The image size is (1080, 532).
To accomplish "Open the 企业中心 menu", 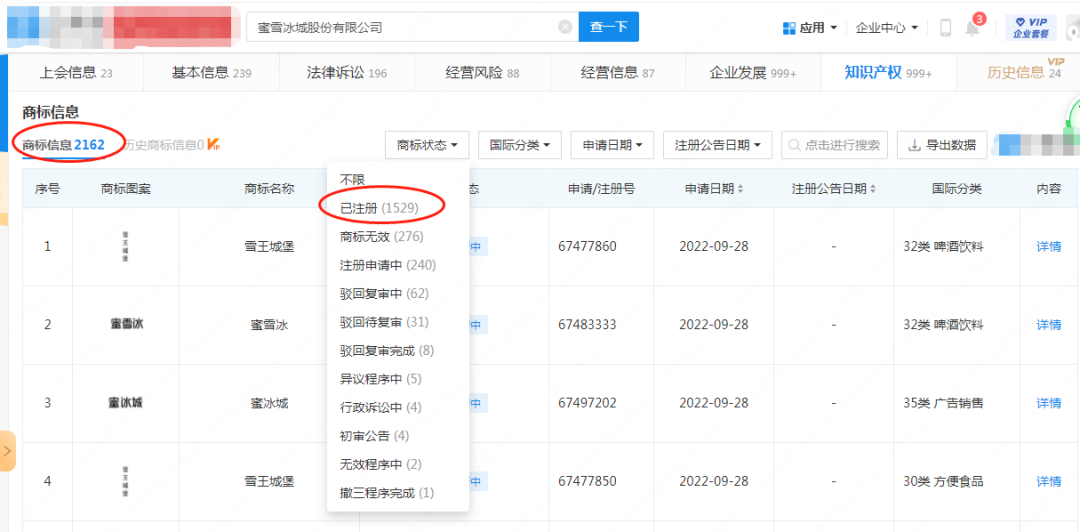I will coord(886,28).
